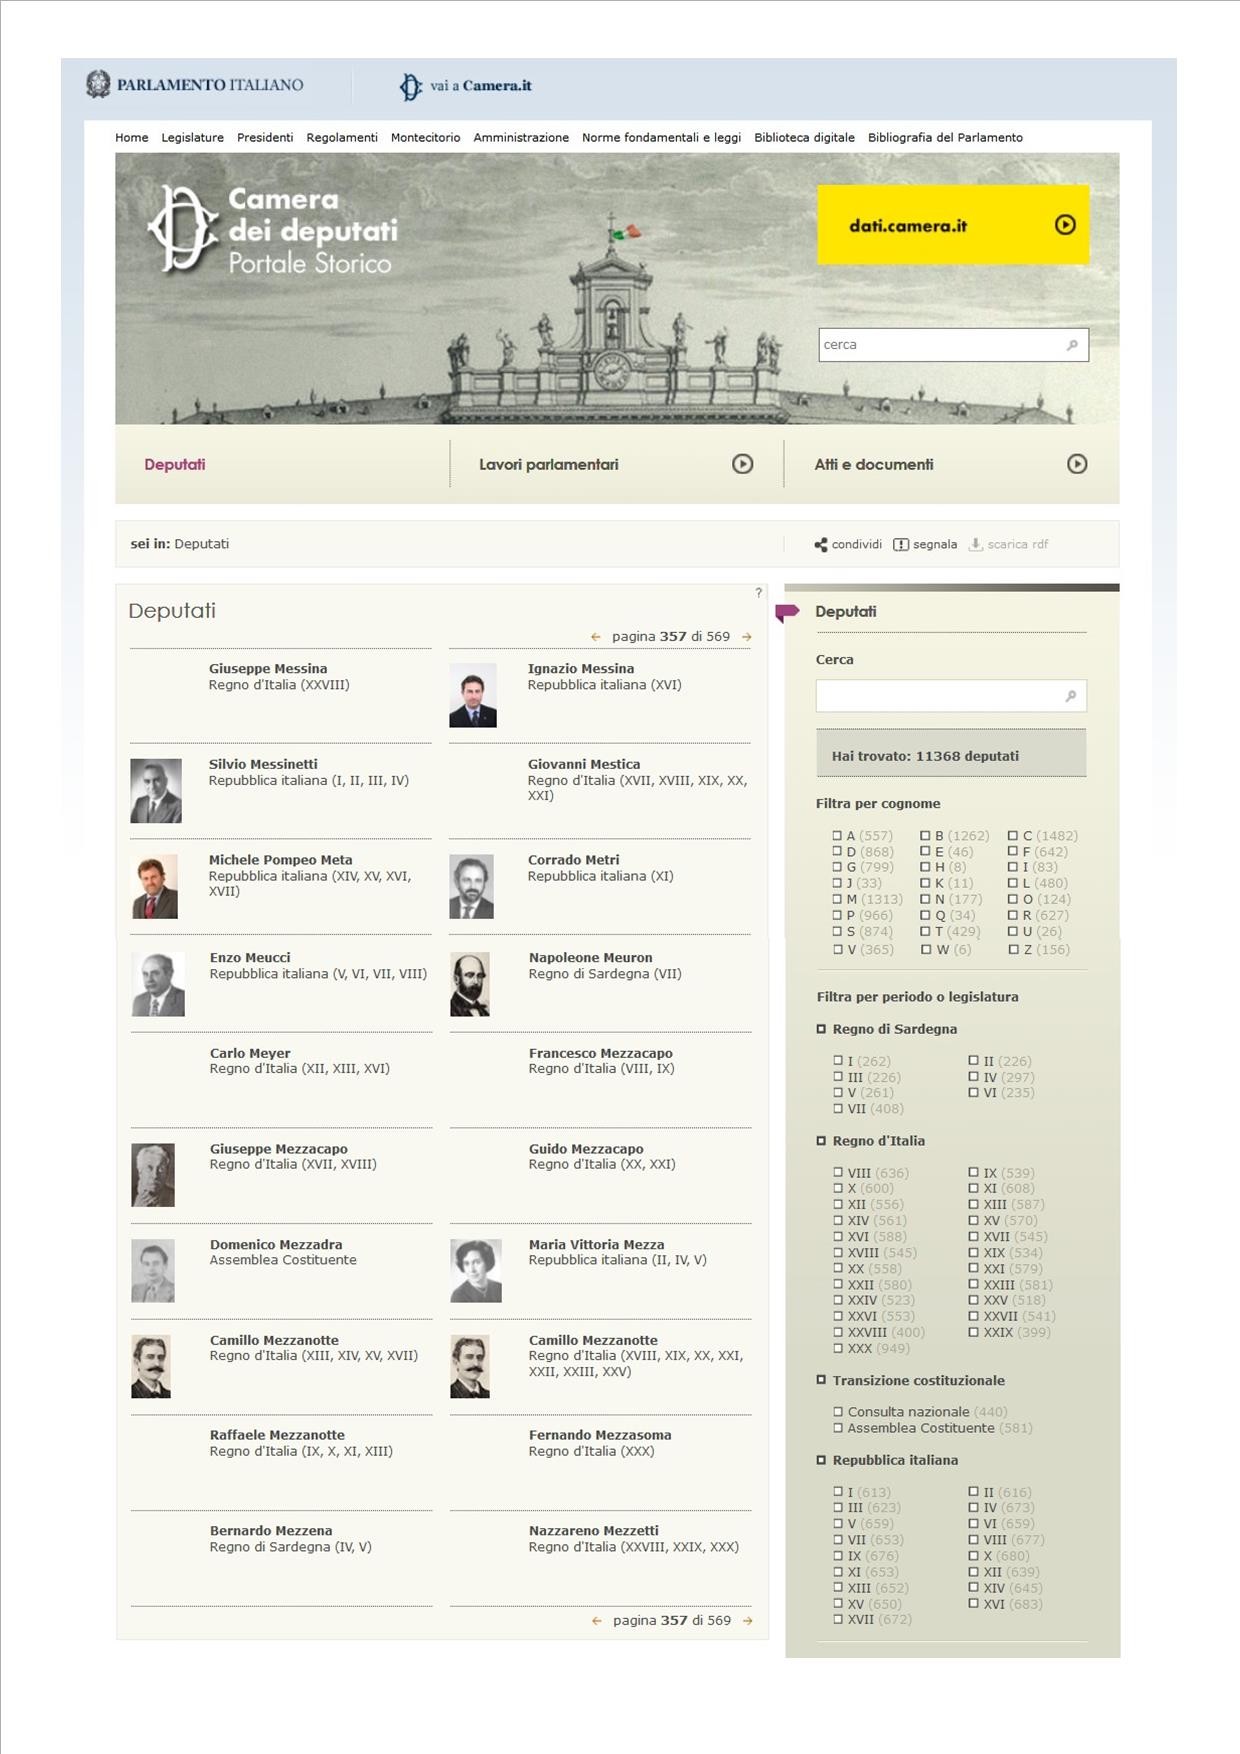Open Nazzareno Mezzetti's profile link
1240x1754 pixels.
[x=594, y=1531]
